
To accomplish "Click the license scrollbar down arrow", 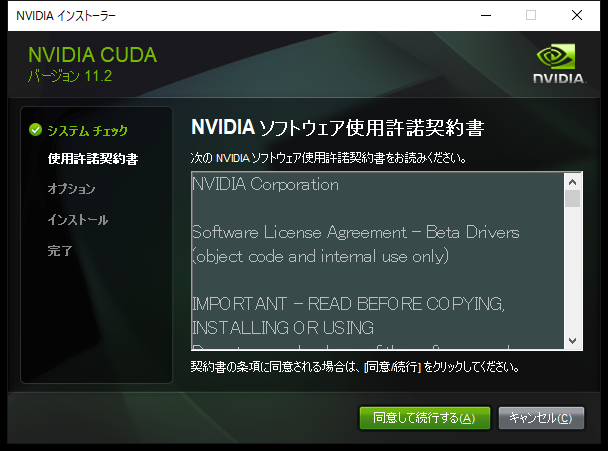I will [x=572, y=340].
